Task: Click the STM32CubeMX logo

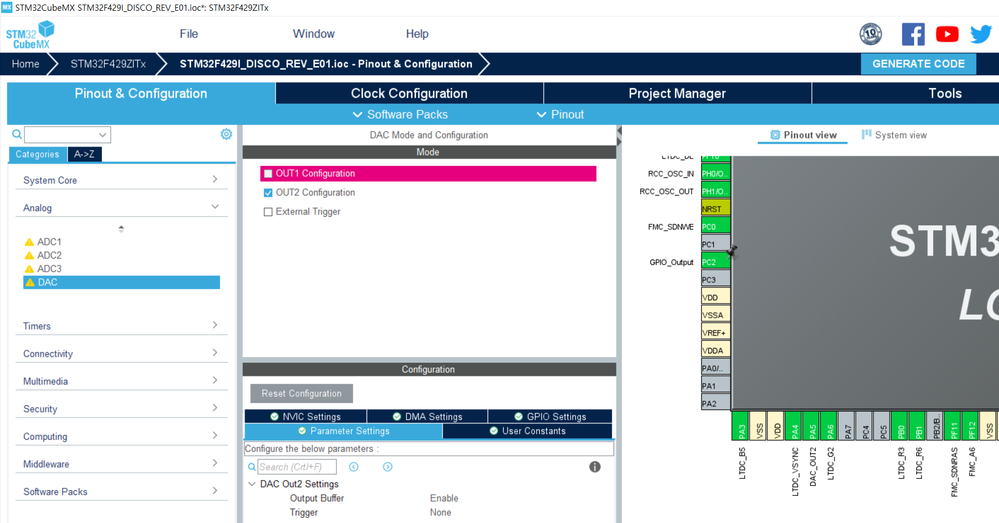Action: (29, 34)
